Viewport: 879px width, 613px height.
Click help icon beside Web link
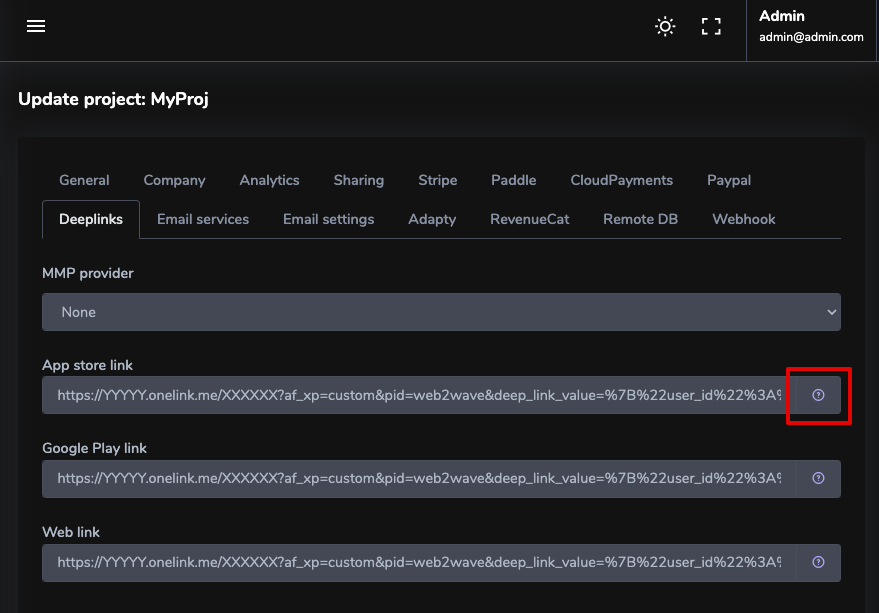[818, 562]
